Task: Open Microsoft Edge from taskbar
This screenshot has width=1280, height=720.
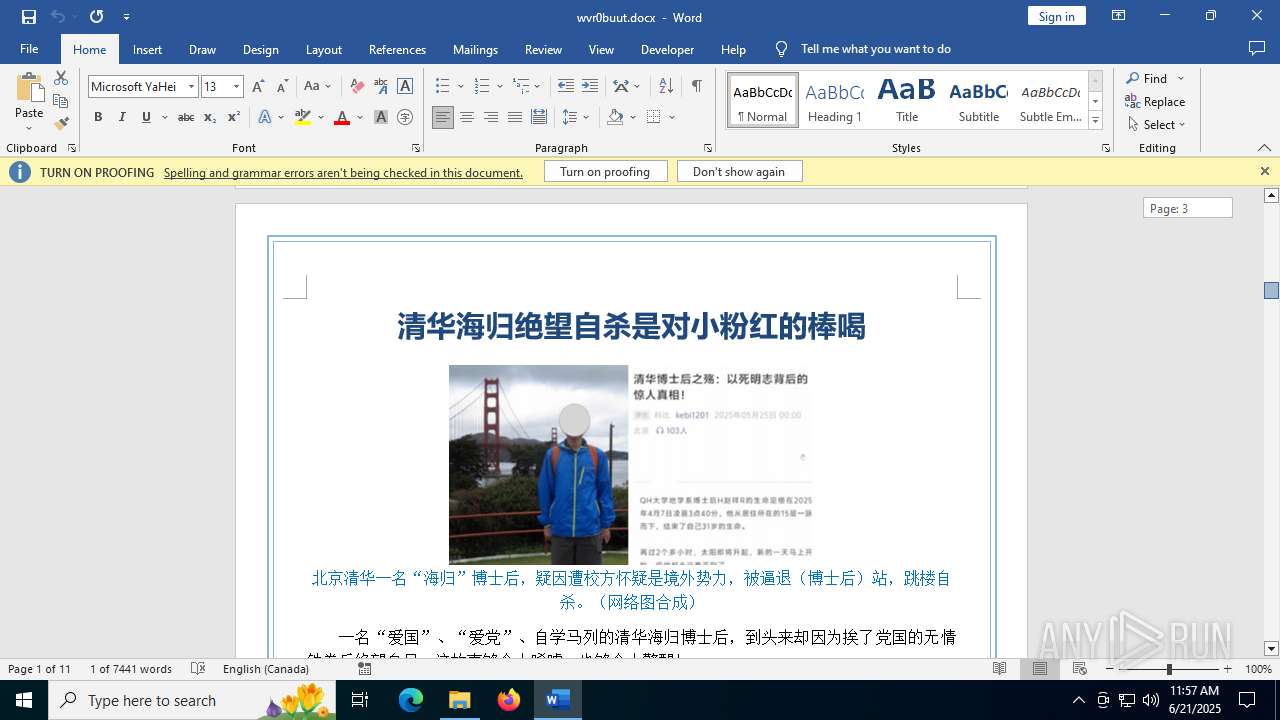Action: pos(411,700)
